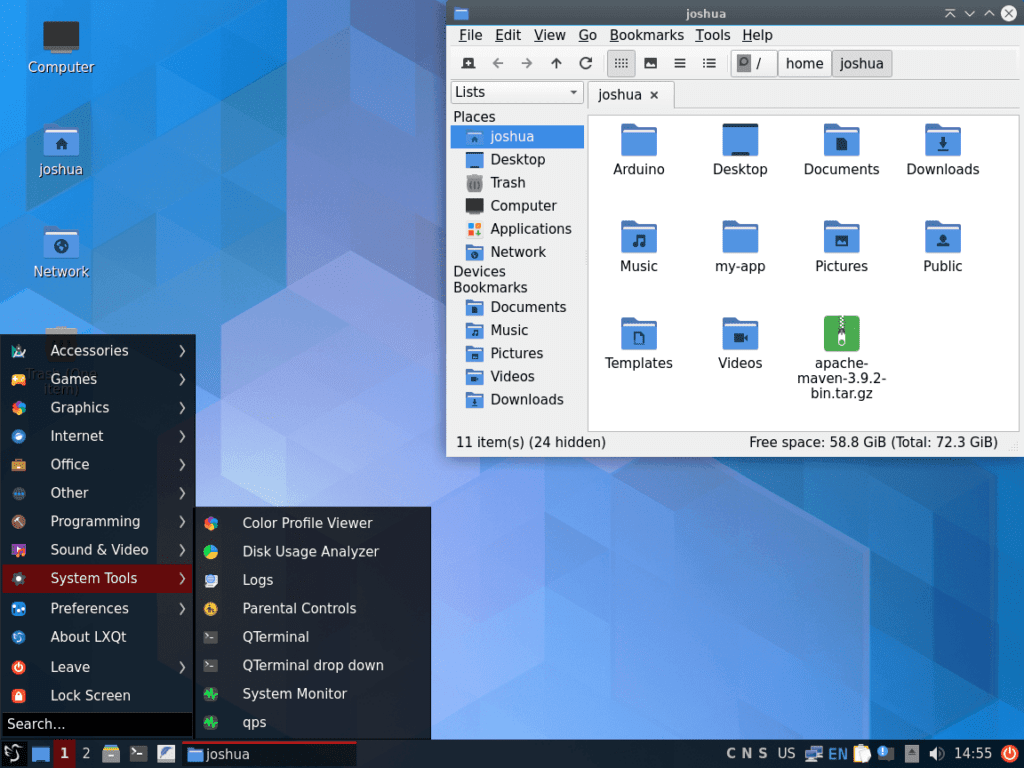The width and height of the screenshot is (1024, 768).
Task: Go up one directory level
Action: (553, 63)
